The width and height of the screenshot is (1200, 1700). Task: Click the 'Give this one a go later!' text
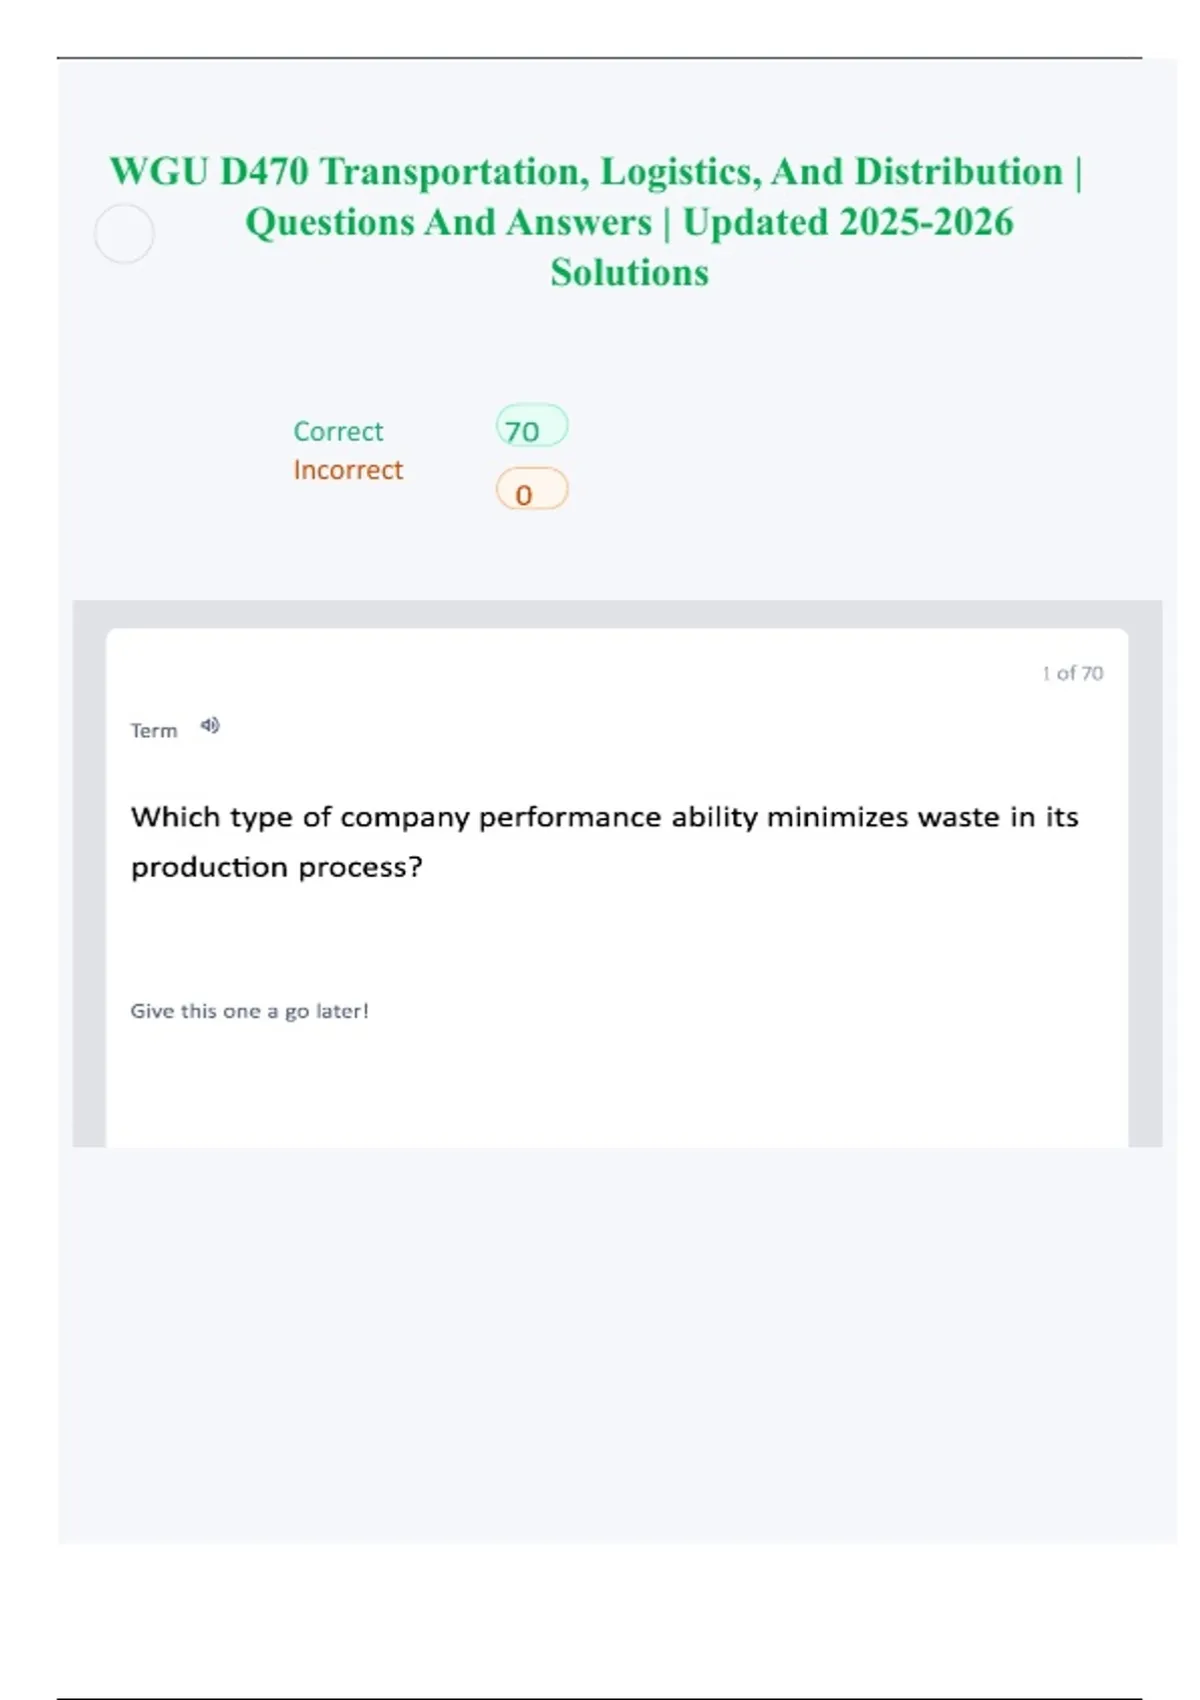point(249,1011)
